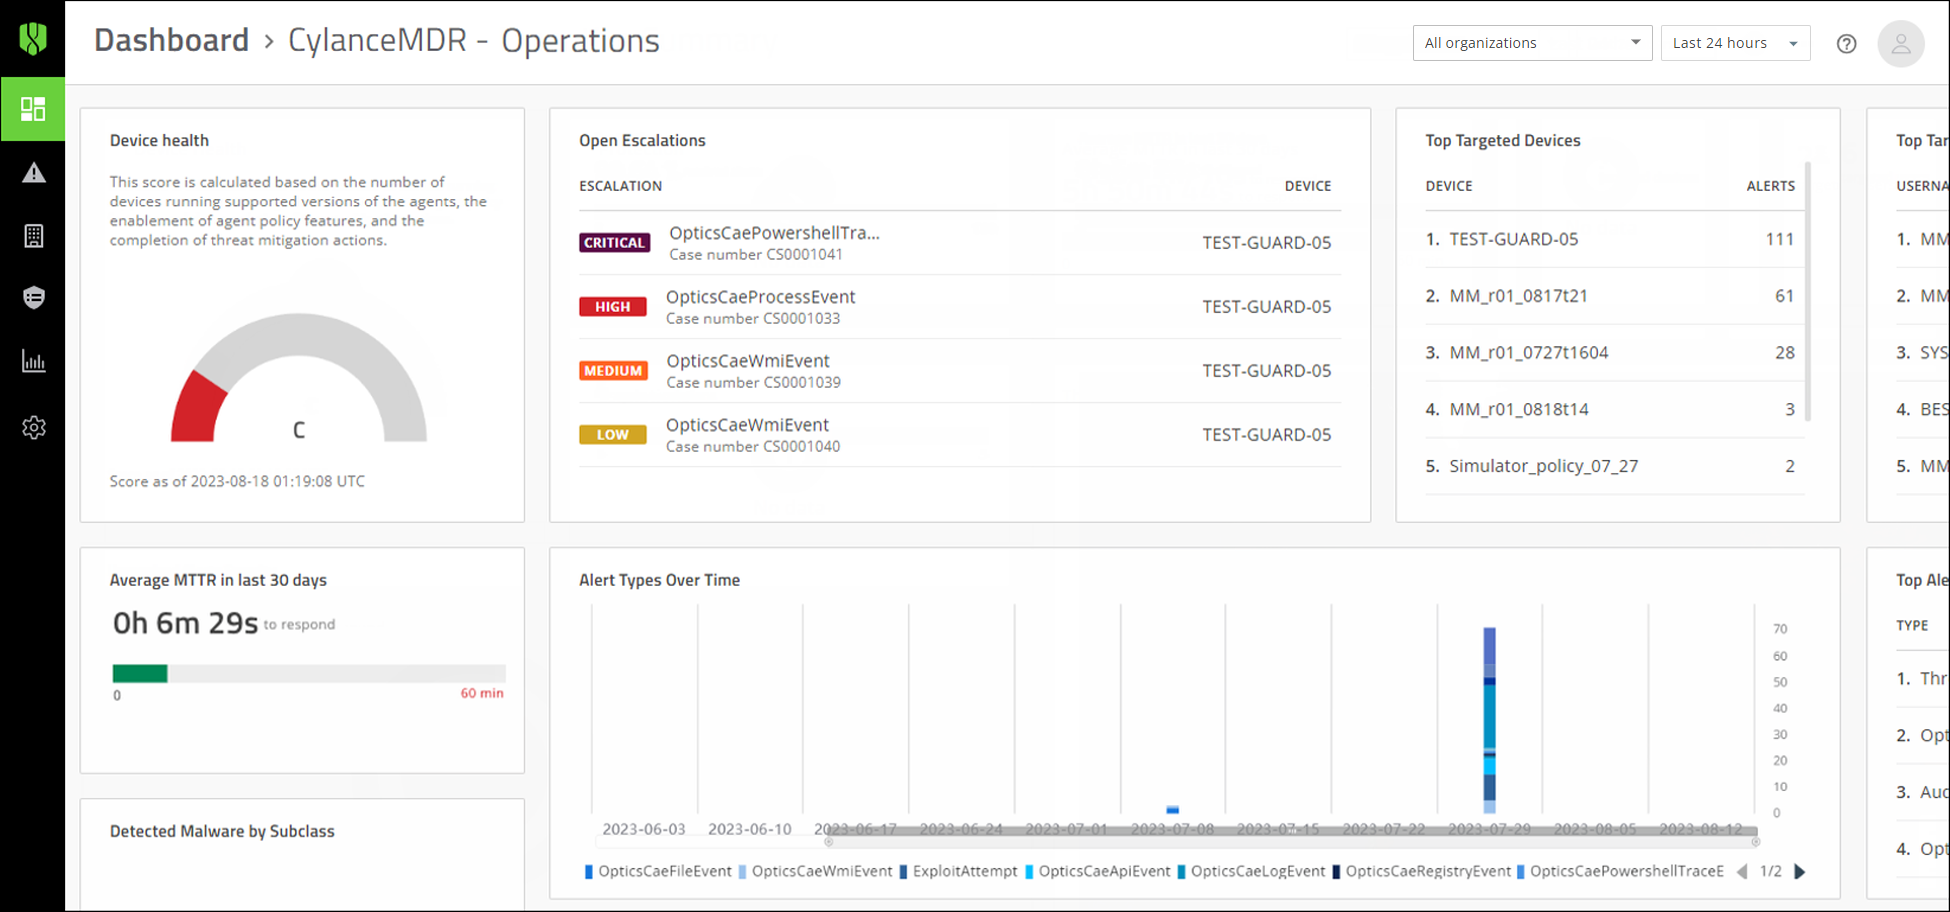Toggle OpticsCaeRegistryEvent legend item
Screen dimensions: 1950x912
coord(1421,872)
